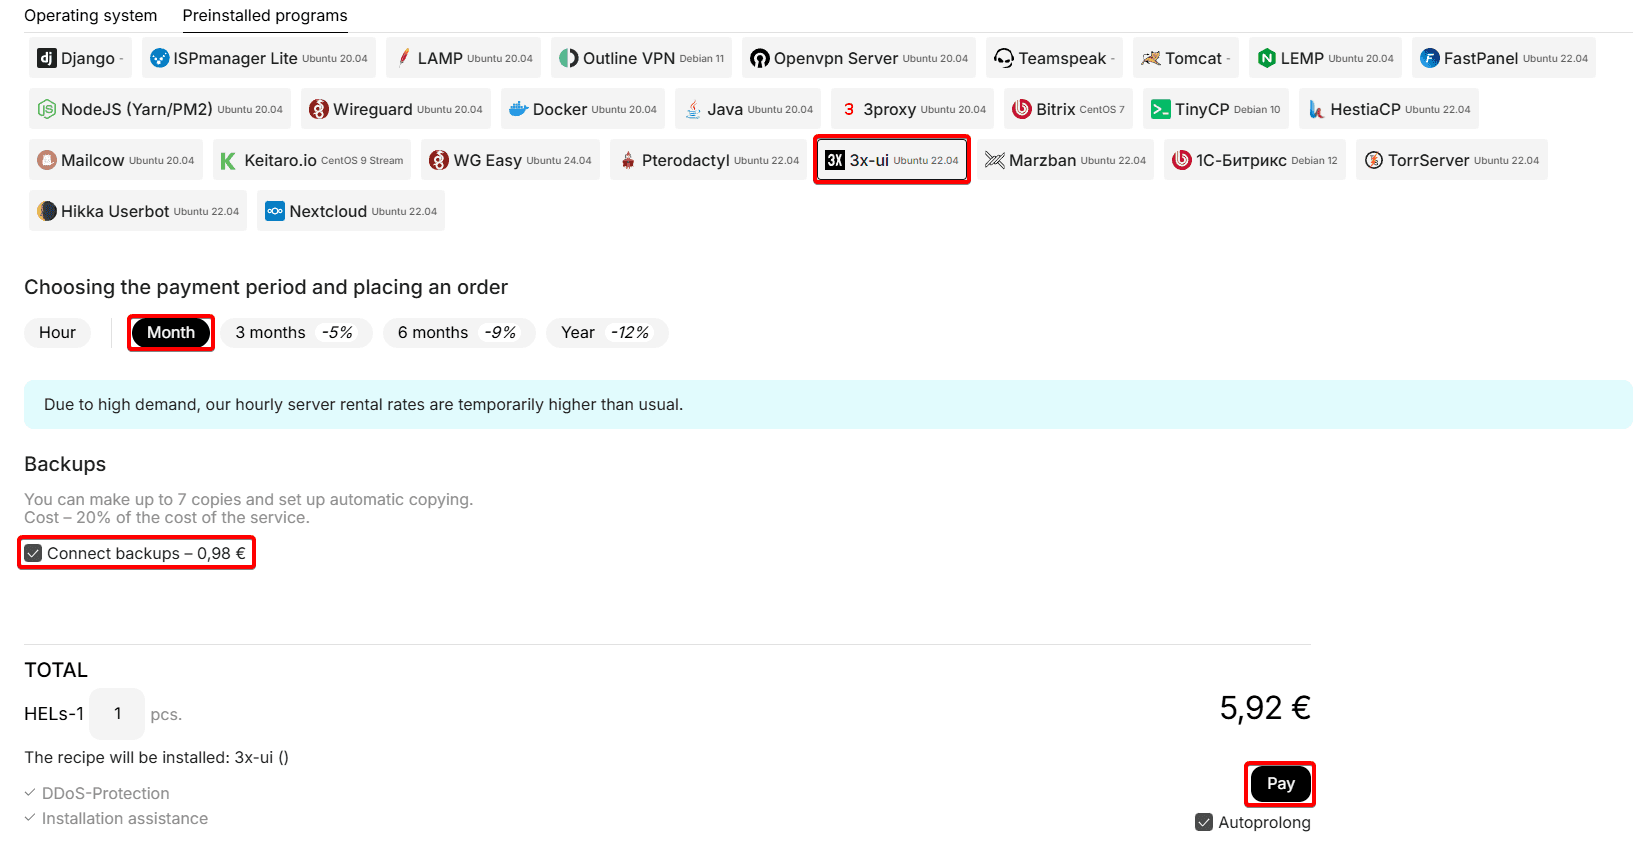The width and height of the screenshot is (1644, 847).
Task: Pick the Wireguard icon
Action: (319, 109)
